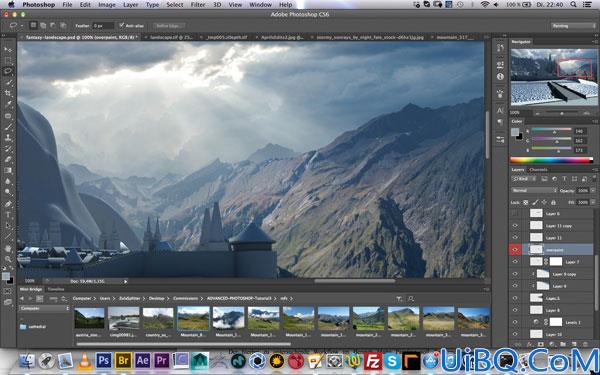
Task: Hide the Levels 1 adjustment layer
Action: coord(515,322)
